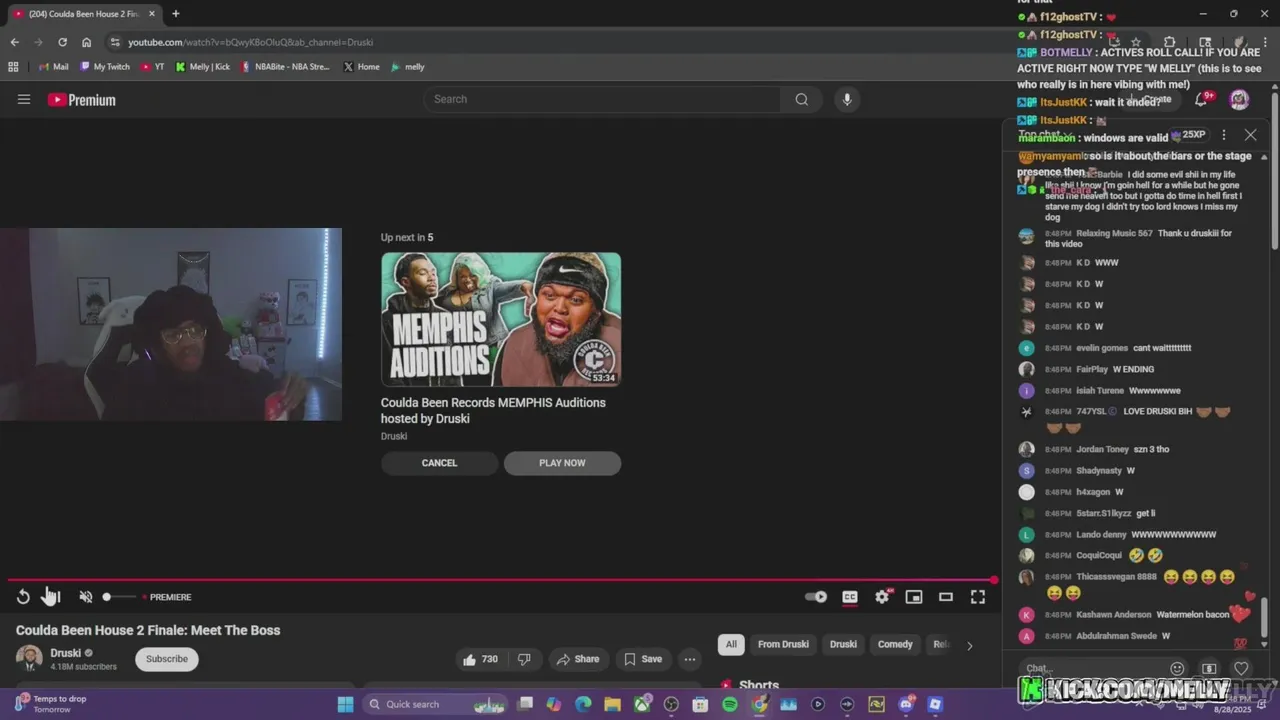
Task: Click Play Now for next video
Action: coord(562,463)
